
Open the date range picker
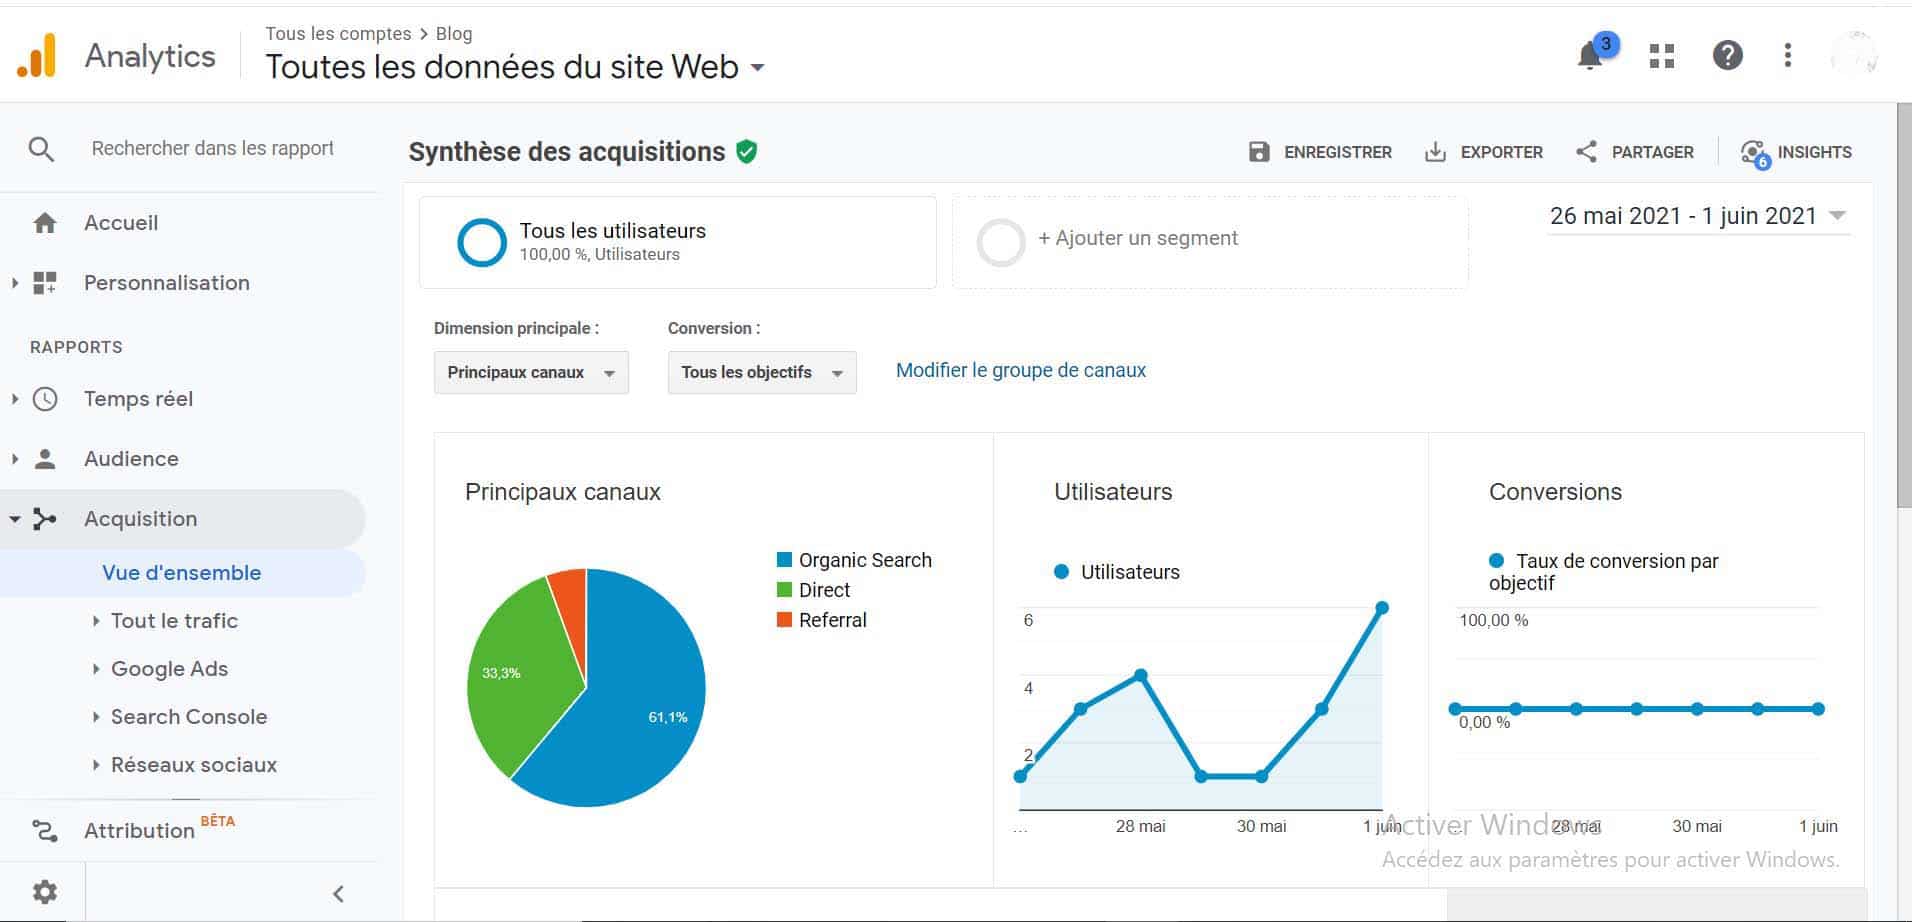pyautogui.click(x=1698, y=216)
